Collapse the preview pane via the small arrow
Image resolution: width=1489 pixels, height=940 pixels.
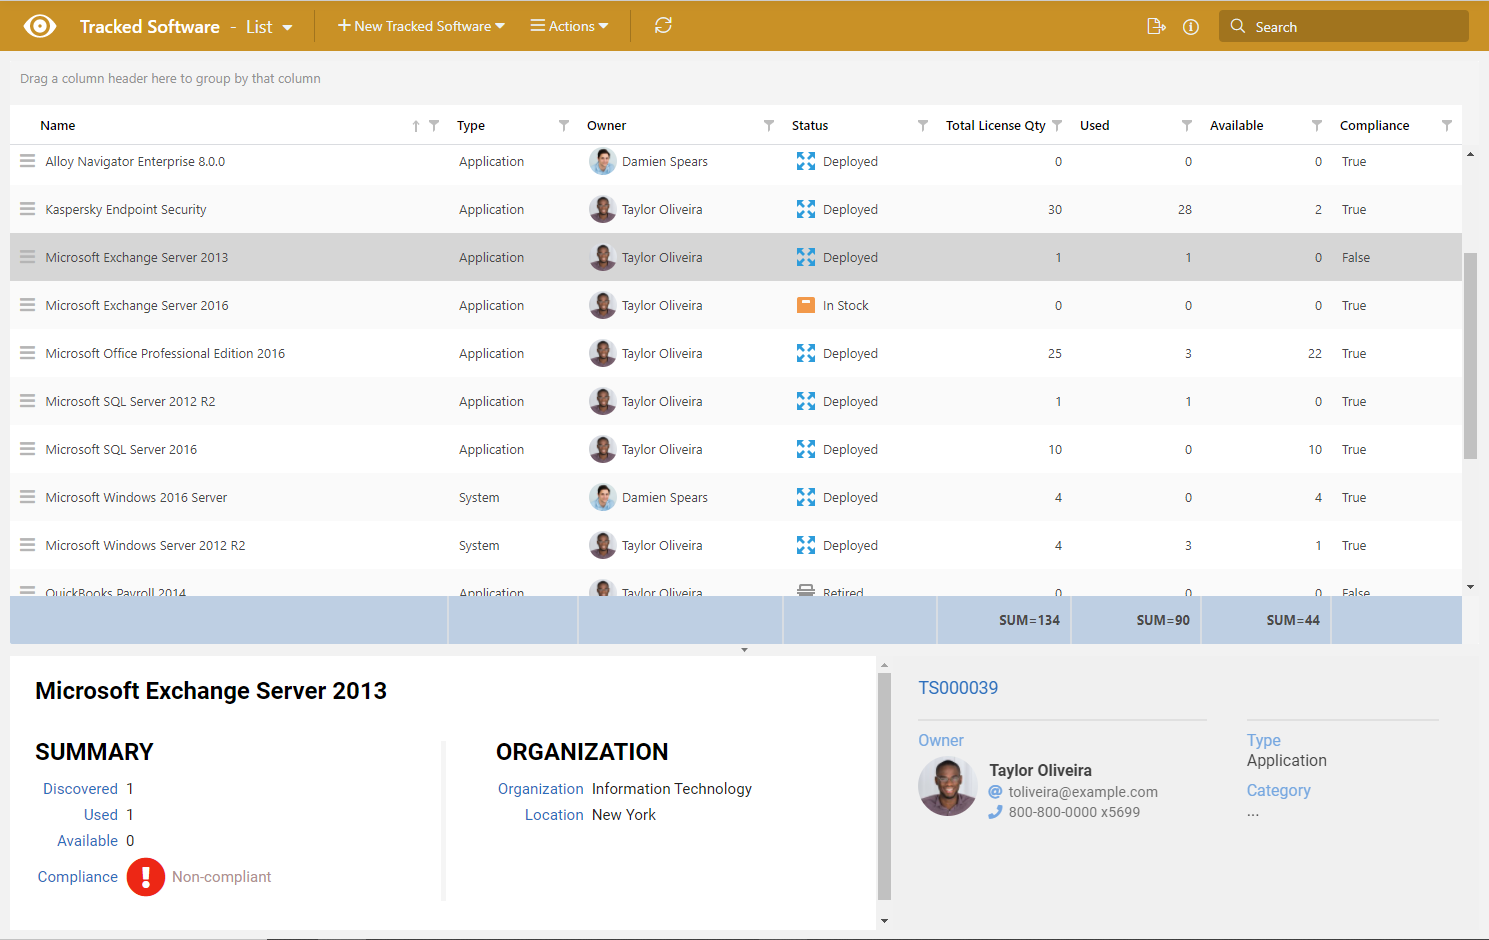pos(744,649)
